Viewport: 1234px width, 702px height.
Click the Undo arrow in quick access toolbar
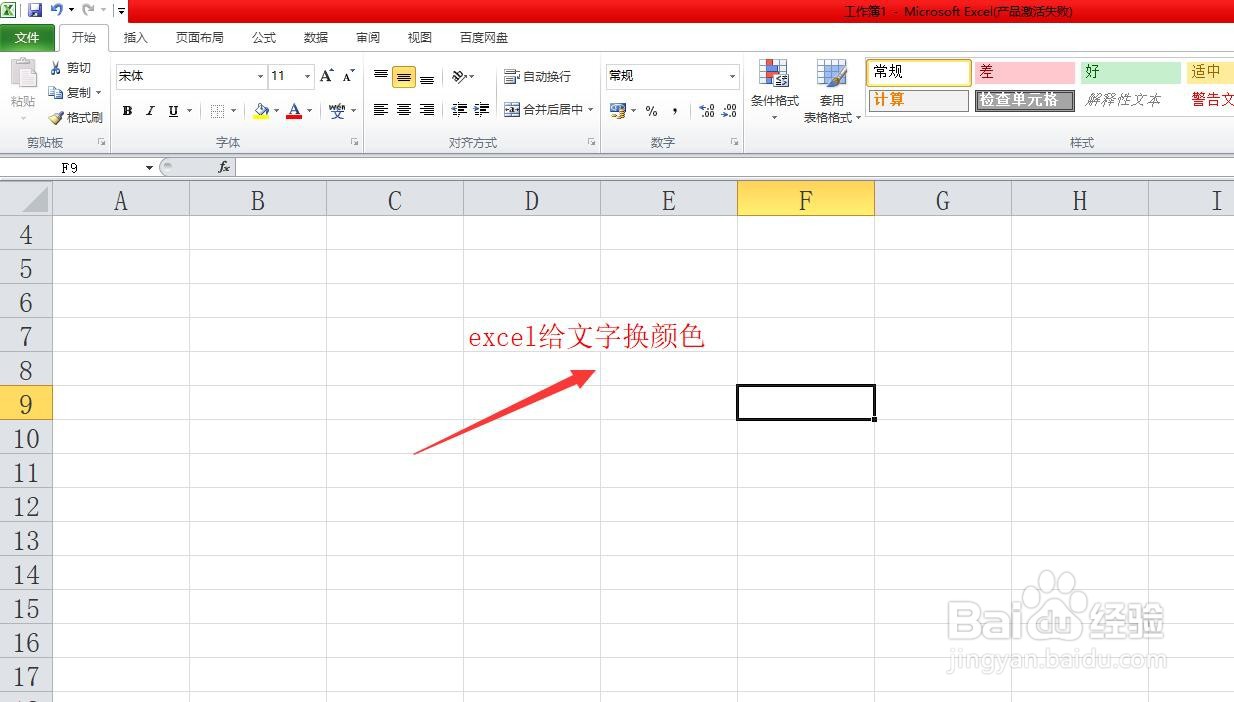pos(57,10)
